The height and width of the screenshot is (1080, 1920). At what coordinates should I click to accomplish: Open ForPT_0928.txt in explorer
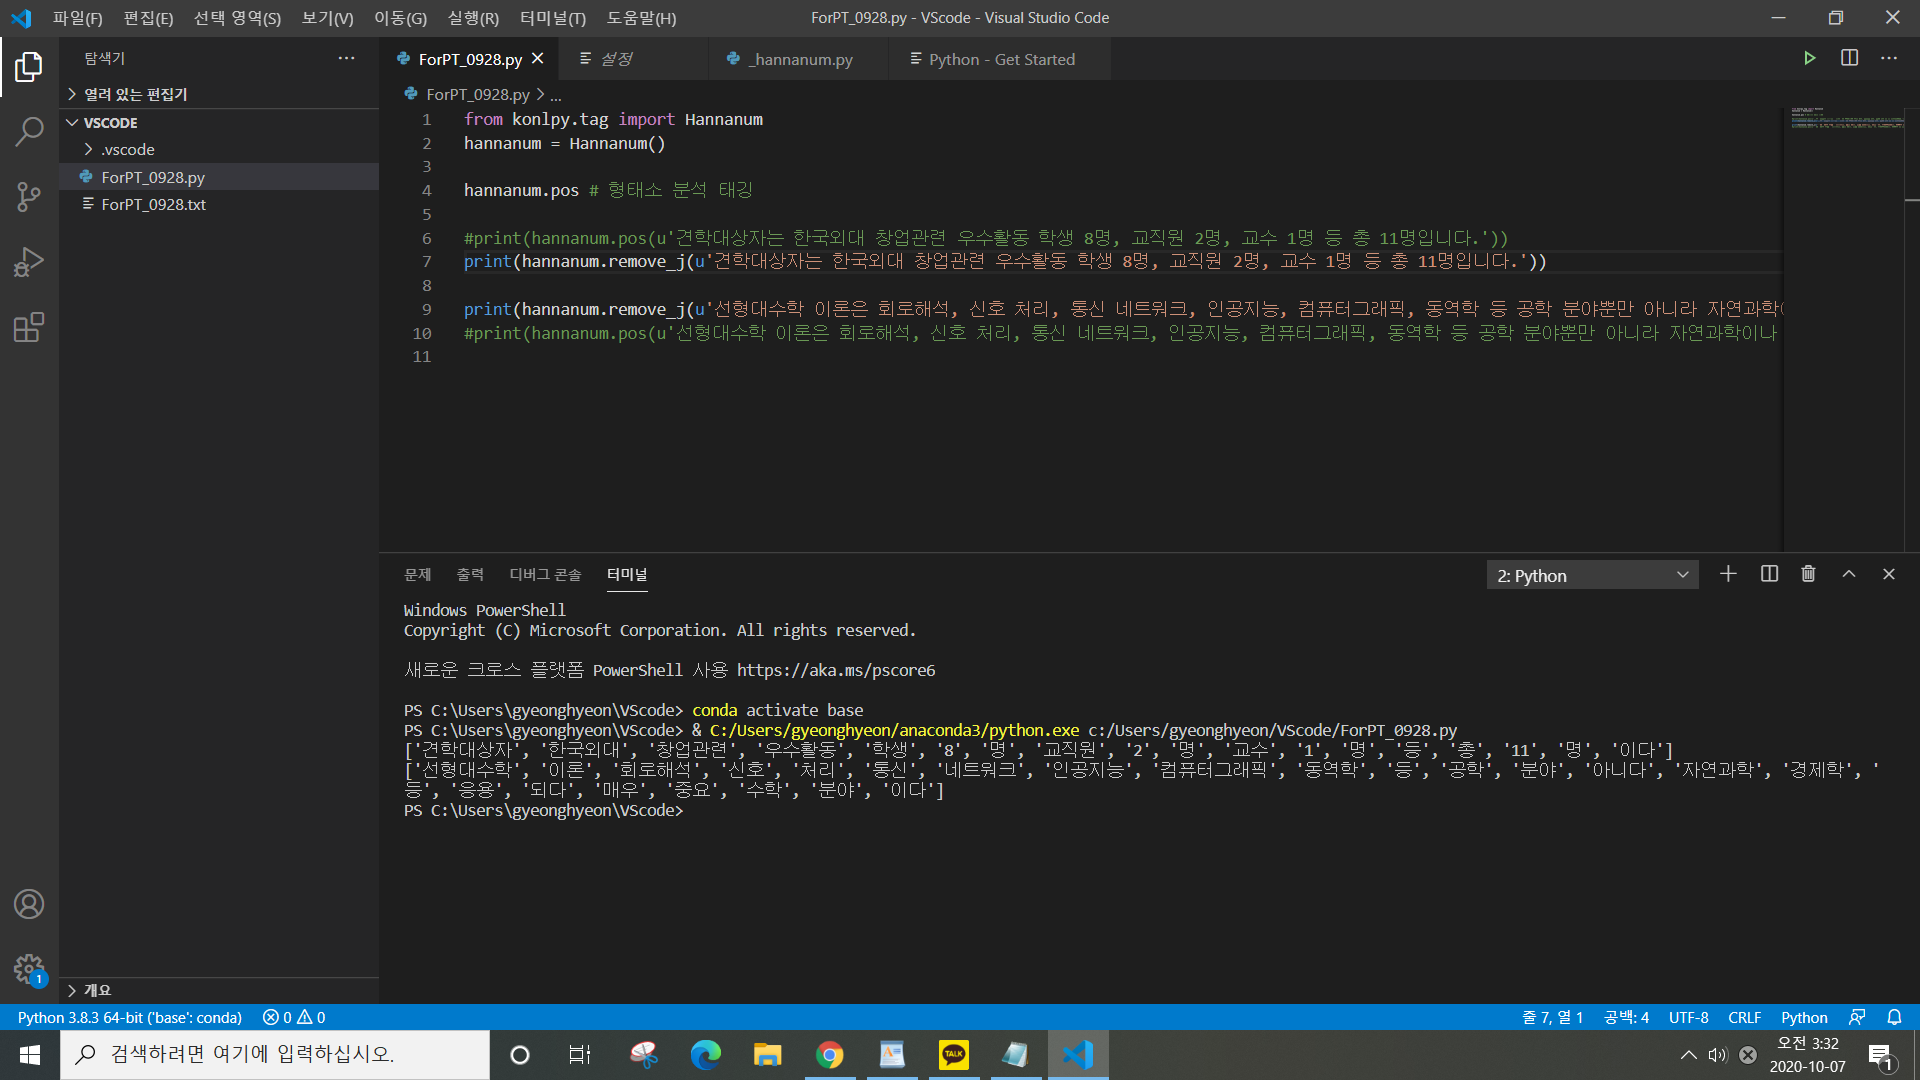(153, 204)
